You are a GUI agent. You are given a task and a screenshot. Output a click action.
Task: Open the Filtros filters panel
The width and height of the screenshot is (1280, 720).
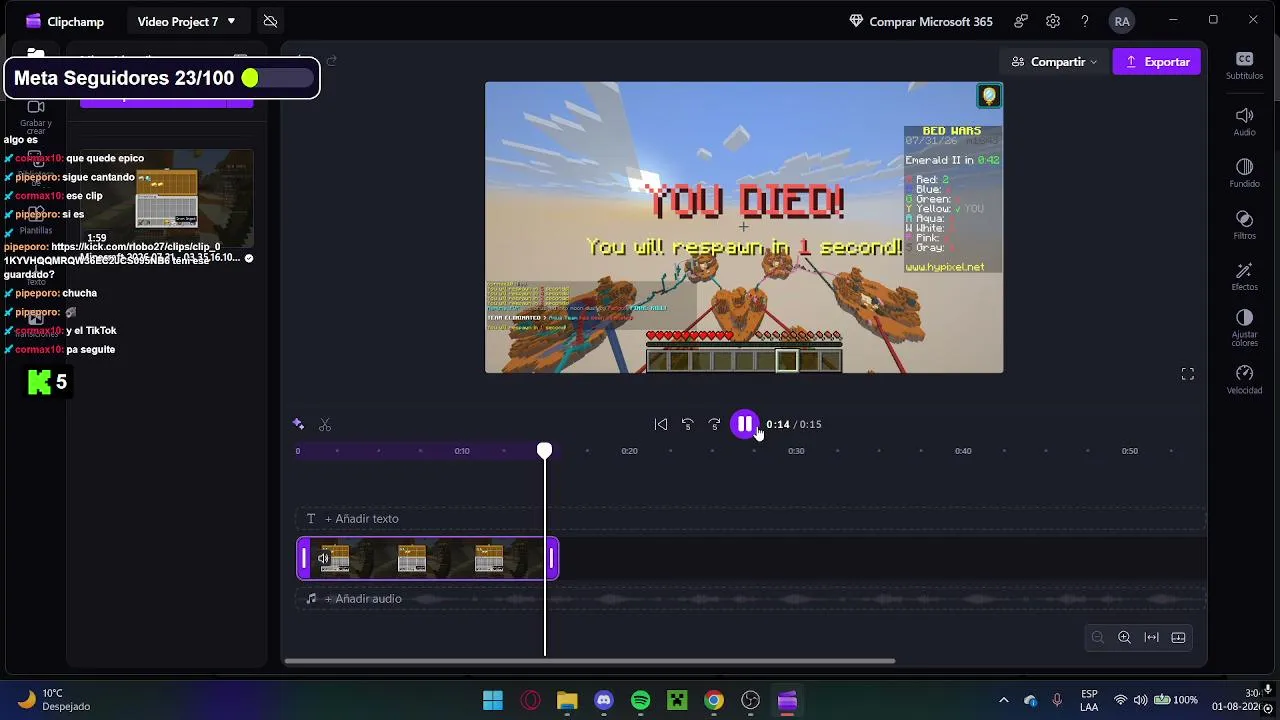pyautogui.click(x=1245, y=225)
